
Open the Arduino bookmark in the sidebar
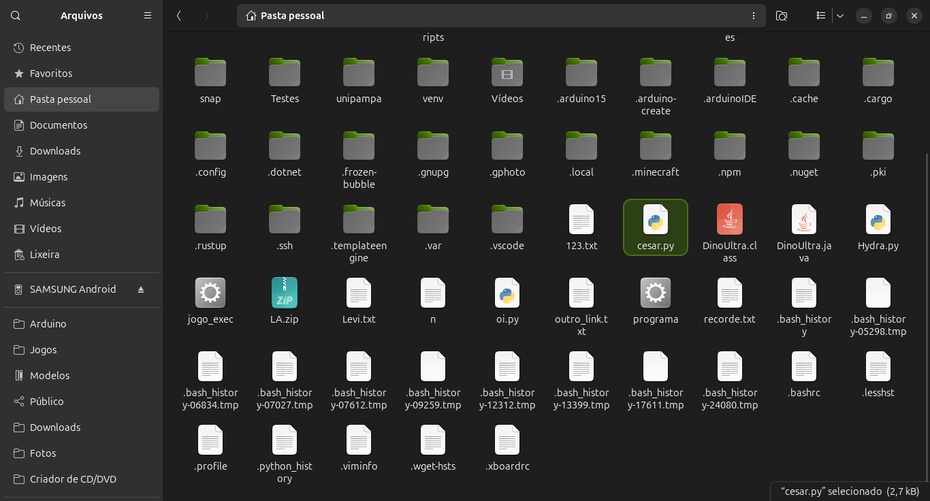pyautogui.click(x=81, y=324)
